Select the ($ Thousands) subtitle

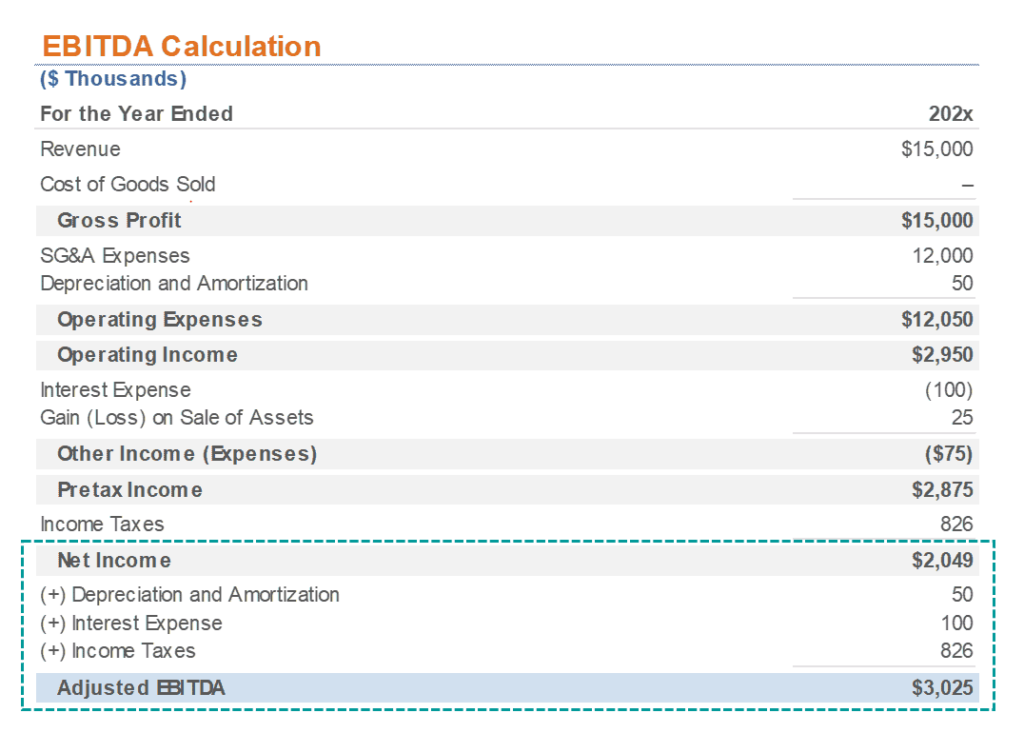[113, 78]
